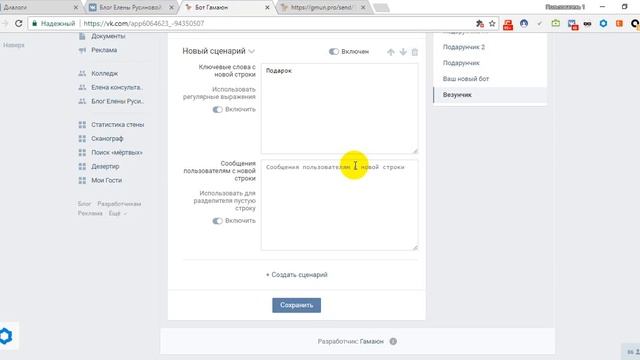Toggle regular expressions Включить switch
640x360 pixels.
pyautogui.click(x=217, y=109)
